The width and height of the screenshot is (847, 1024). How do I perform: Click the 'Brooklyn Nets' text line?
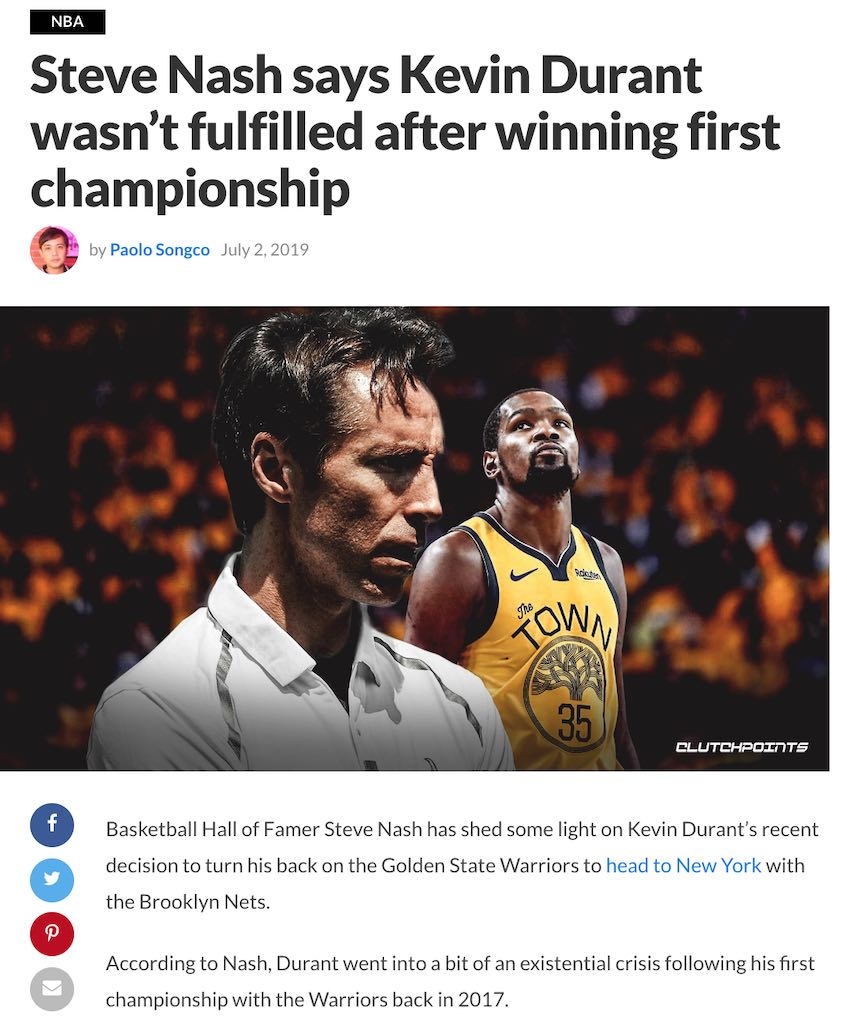pos(187,902)
